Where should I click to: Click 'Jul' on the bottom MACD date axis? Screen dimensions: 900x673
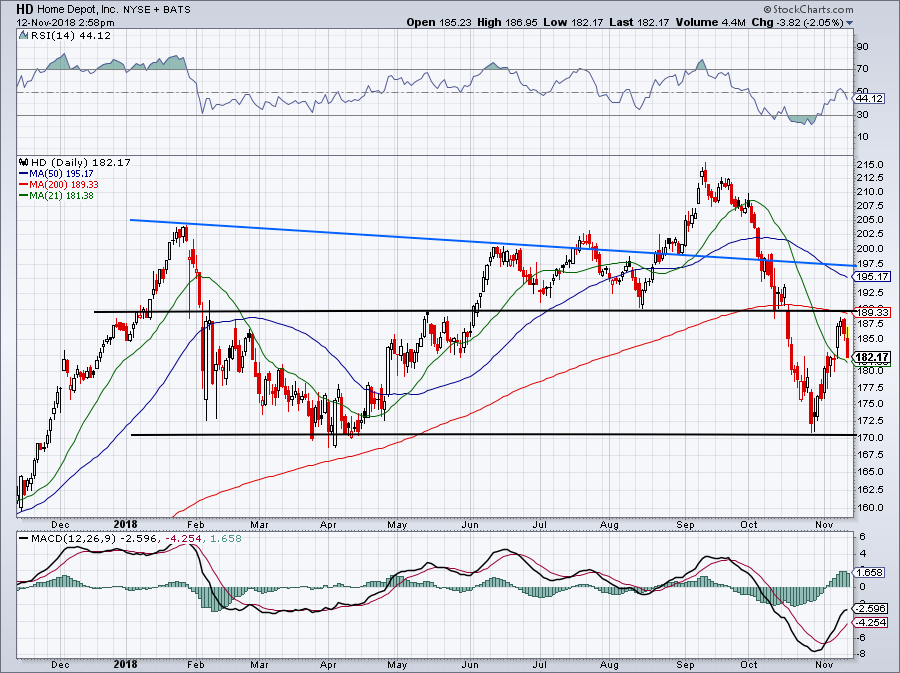(539, 665)
